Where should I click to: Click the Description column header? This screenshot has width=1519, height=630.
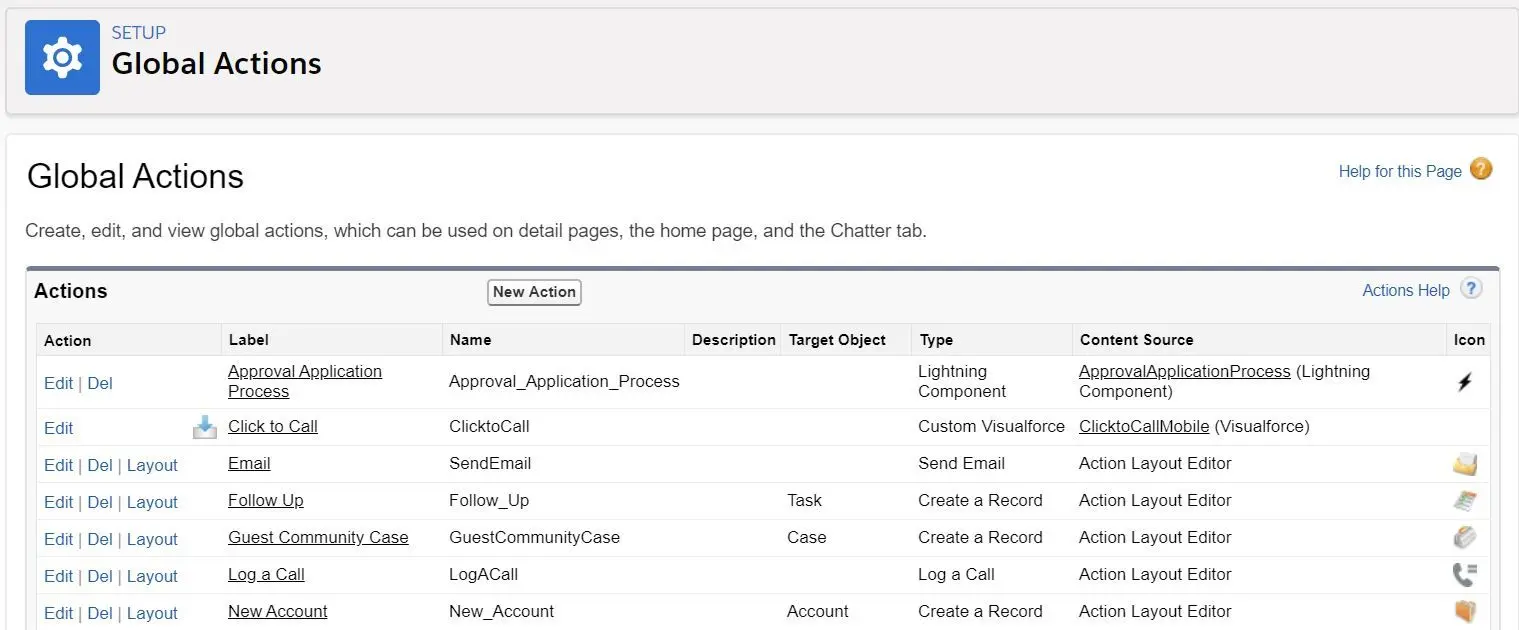[x=734, y=340]
